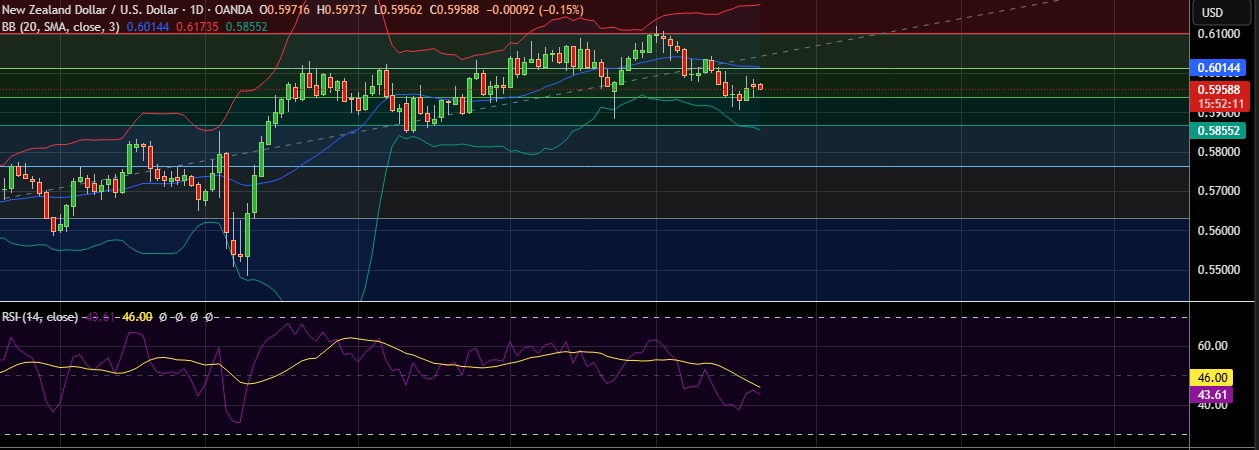Image resolution: width=1259 pixels, height=450 pixels.
Task: Click the blue 0.60144 price label on axis
Action: (1218, 68)
